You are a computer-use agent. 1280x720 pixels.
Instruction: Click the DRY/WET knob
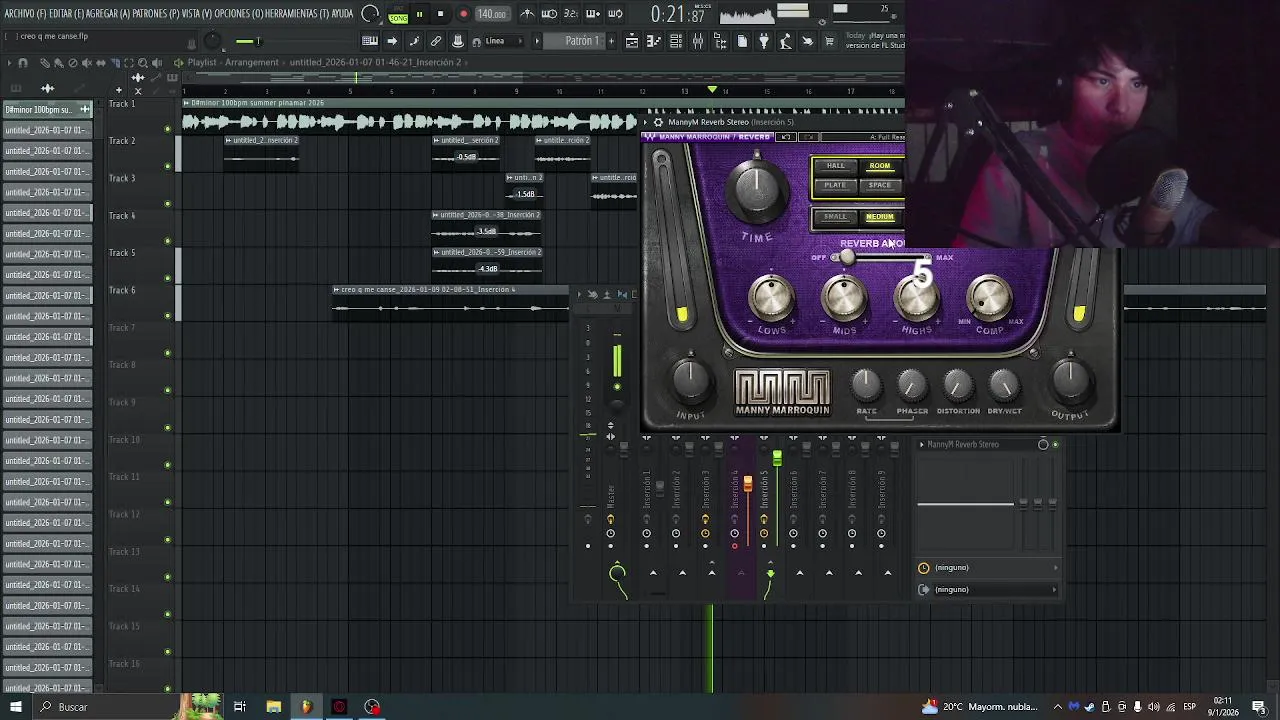point(1004,385)
